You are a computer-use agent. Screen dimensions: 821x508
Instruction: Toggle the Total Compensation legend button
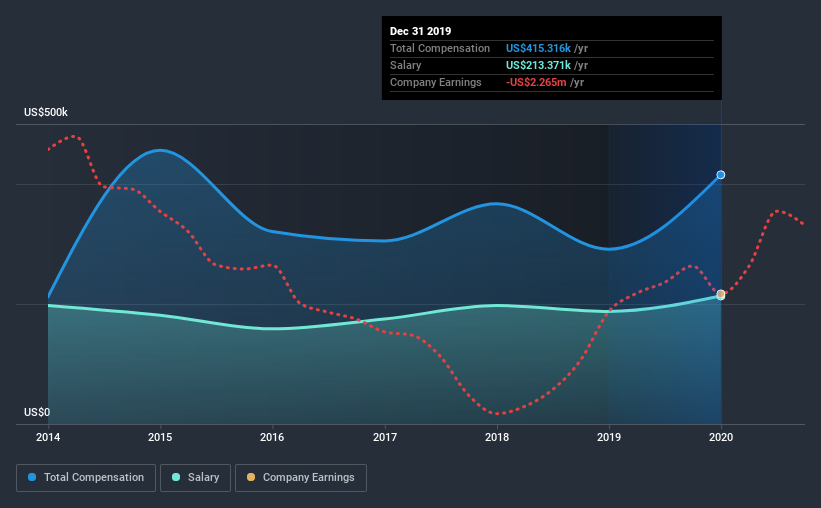click(x=86, y=478)
